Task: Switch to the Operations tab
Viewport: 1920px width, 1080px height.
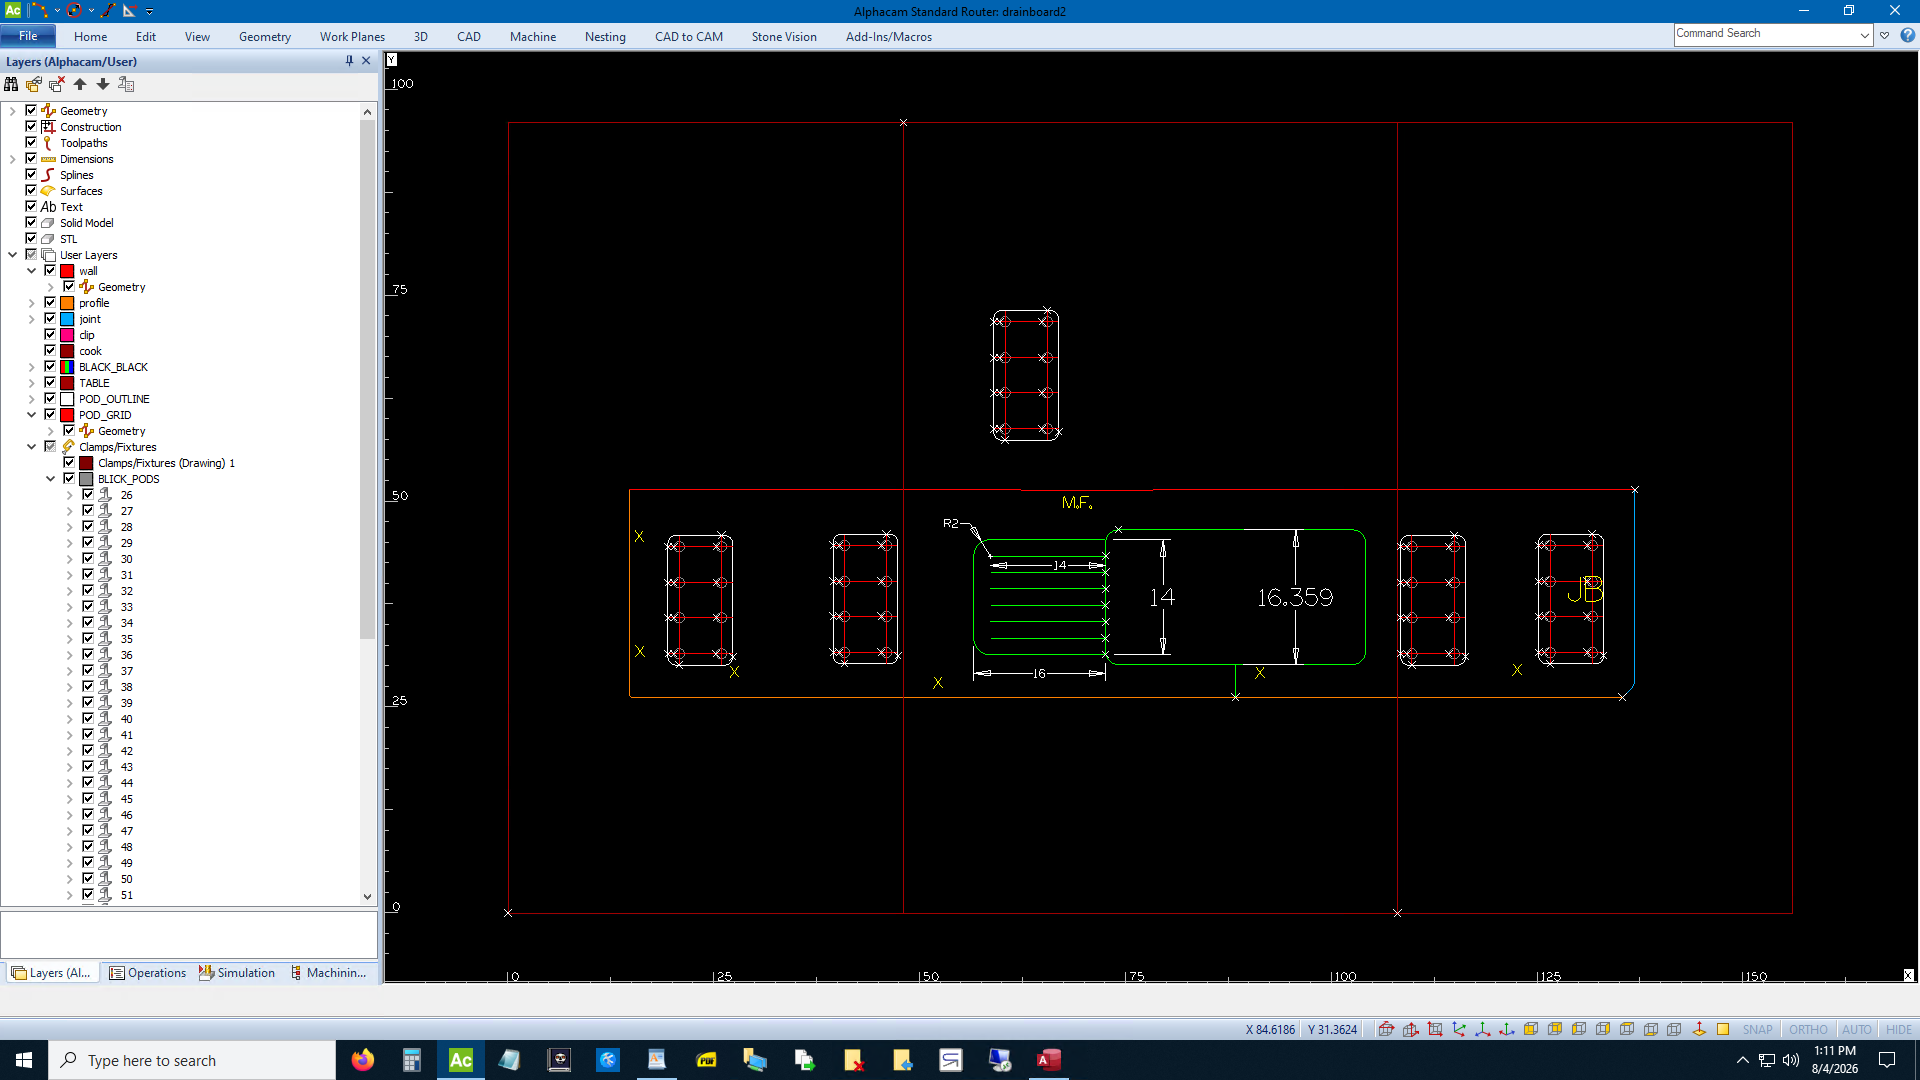Action: point(148,973)
